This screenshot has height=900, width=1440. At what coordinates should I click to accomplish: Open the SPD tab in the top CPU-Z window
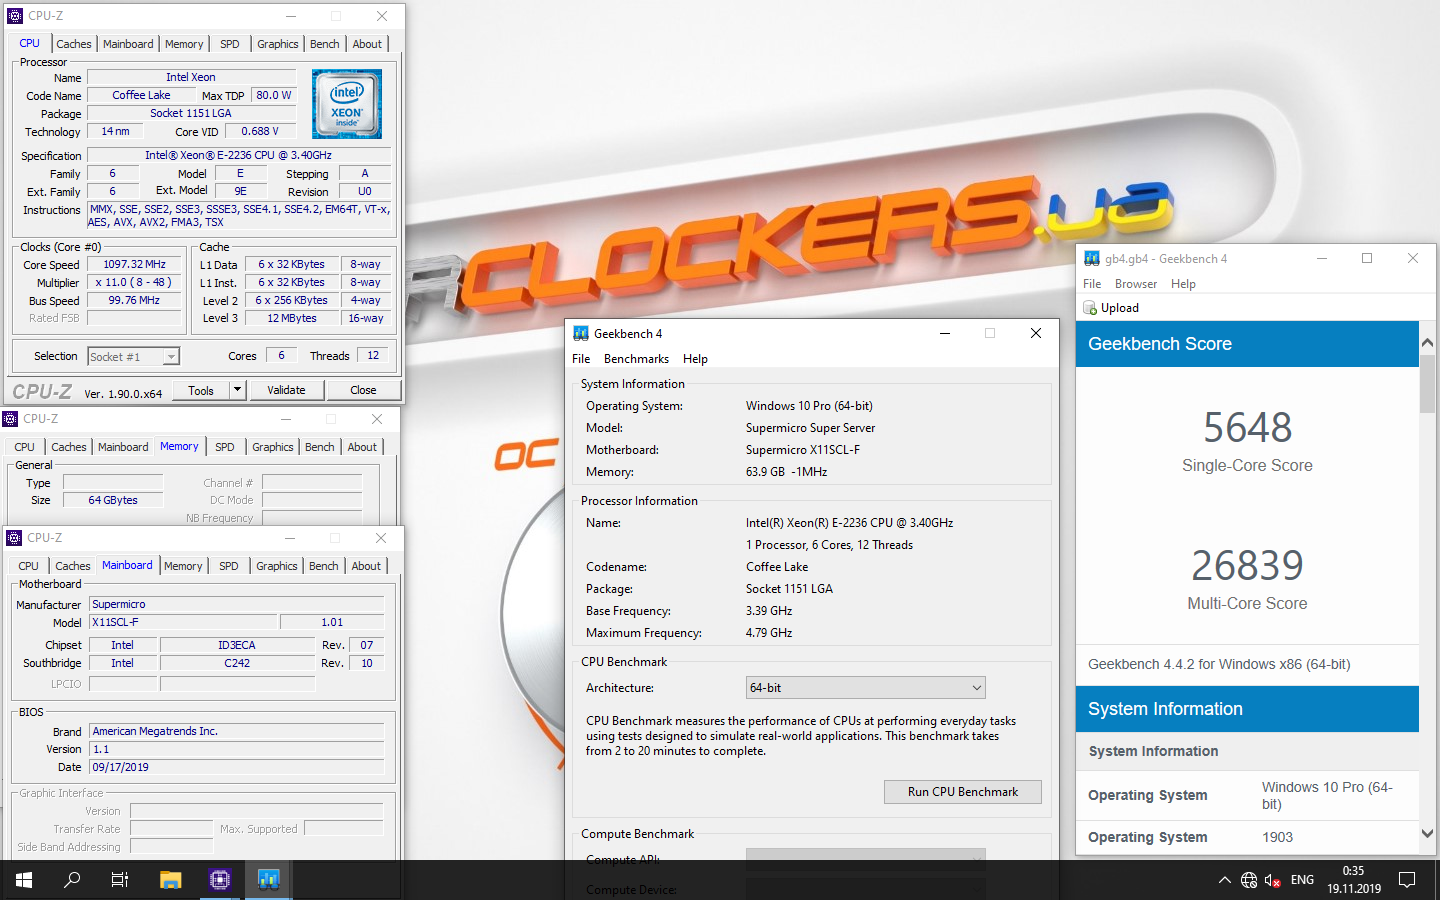click(x=230, y=44)
